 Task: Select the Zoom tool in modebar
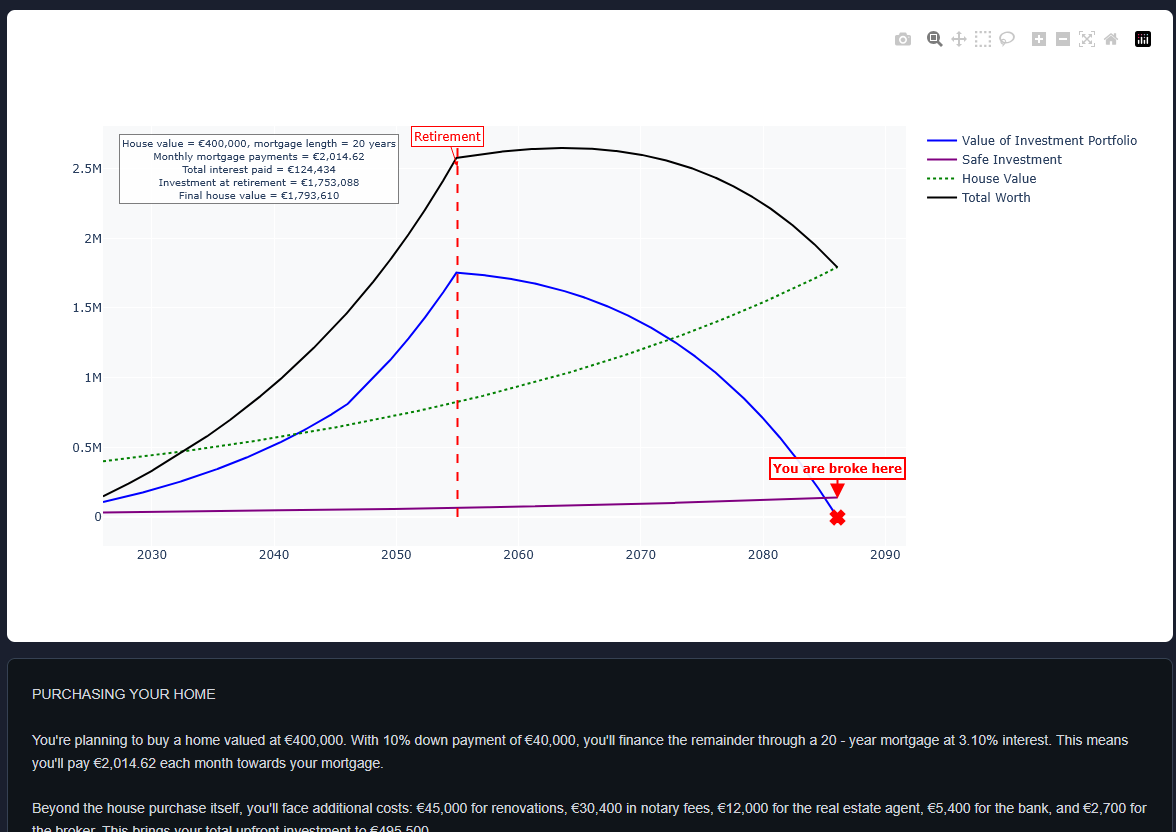pyautogui.click(x=934, y=38)
